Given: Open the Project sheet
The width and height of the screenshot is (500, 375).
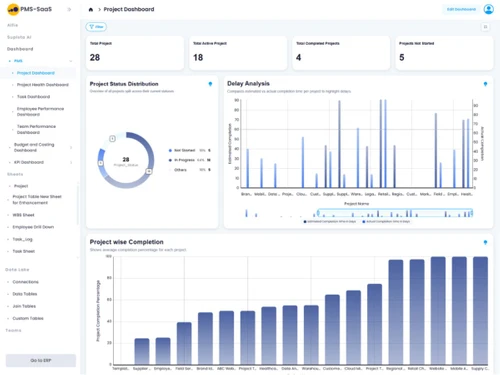Looking at the screenshot, I should (x=21, y=186).
